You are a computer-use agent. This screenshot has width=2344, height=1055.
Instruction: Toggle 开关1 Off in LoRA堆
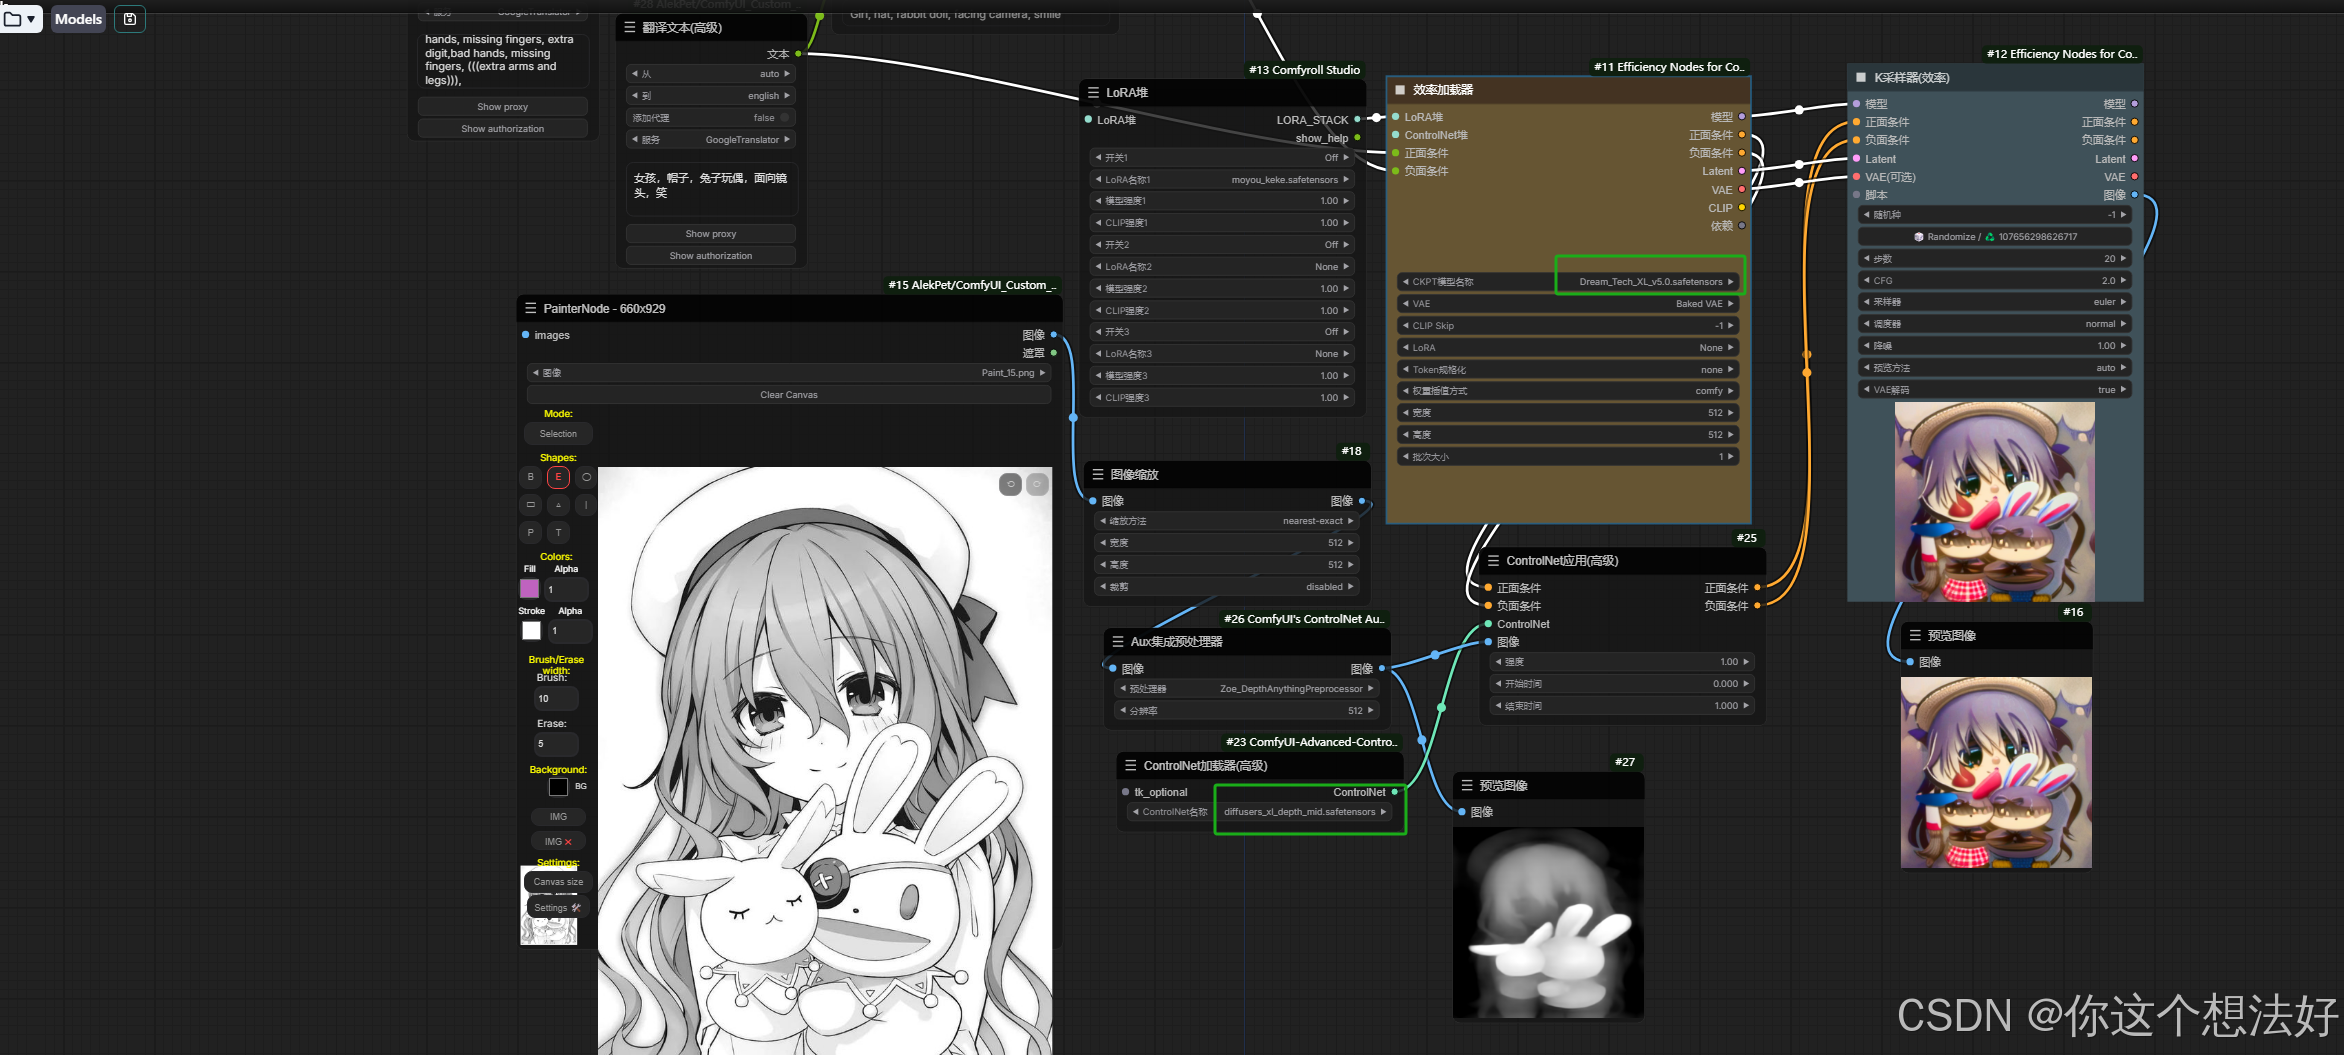[1222, 157]
